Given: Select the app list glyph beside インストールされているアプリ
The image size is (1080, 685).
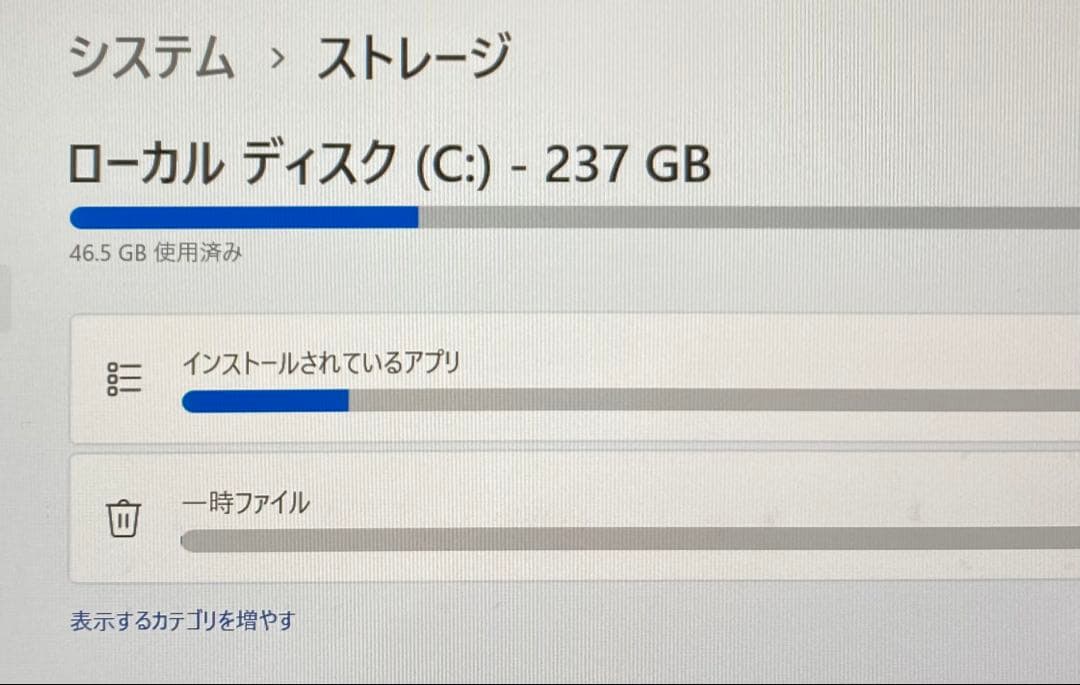Looking at the screenshot, I should pyautogui.click(x=122, y=379).
